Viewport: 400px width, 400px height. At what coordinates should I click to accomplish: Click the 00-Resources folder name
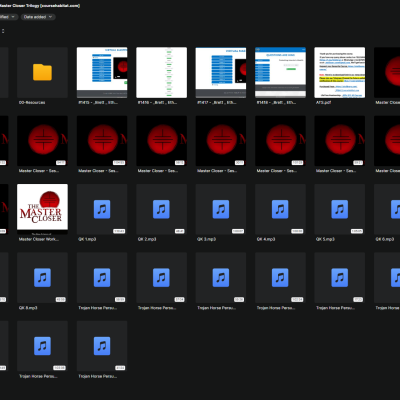point(32,102)
